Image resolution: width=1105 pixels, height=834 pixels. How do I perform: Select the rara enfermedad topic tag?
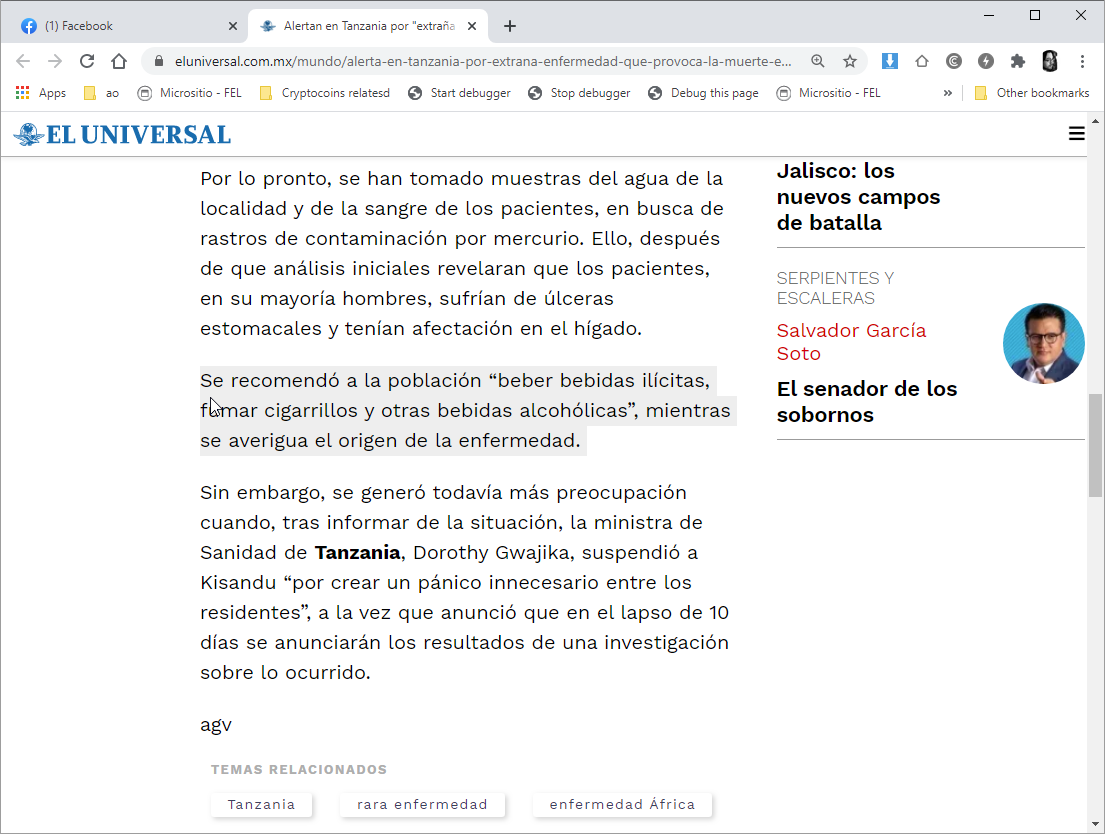422,804
